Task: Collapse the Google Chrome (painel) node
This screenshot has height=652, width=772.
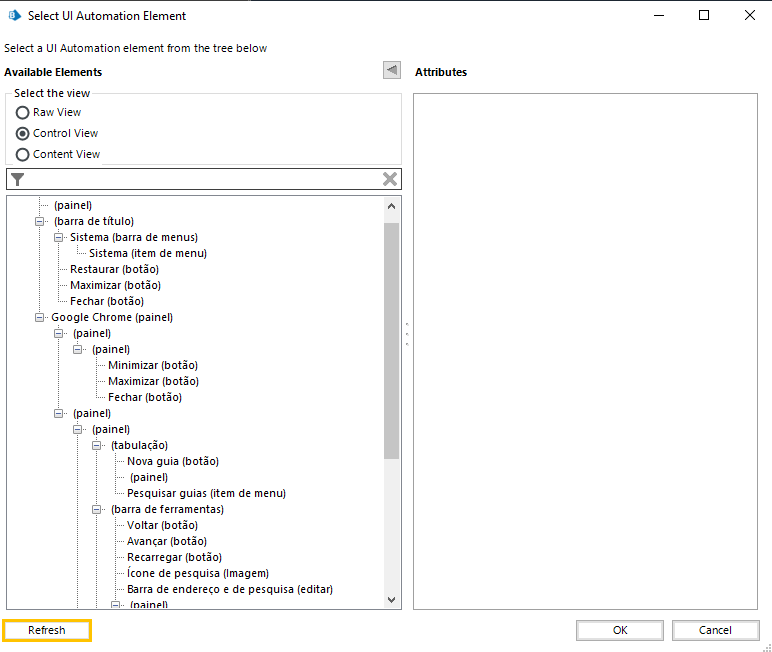Action: [x=39, y=318]
